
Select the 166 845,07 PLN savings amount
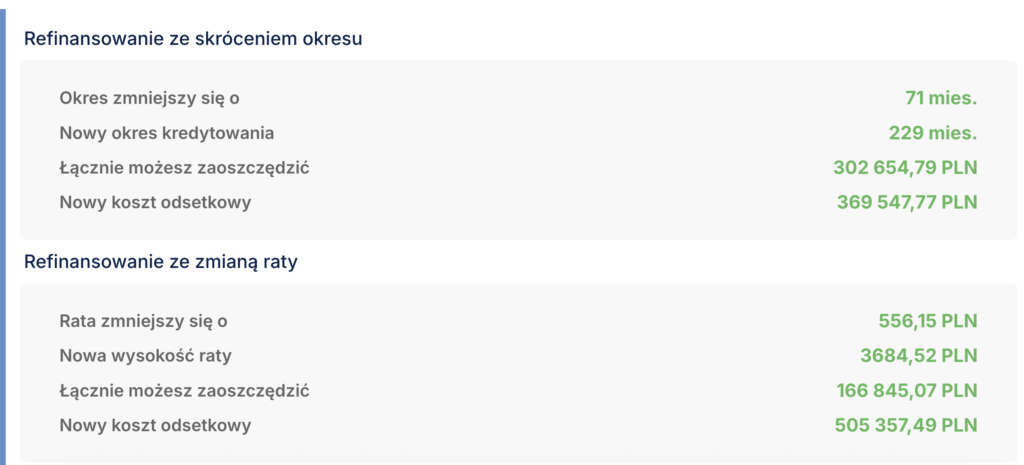coord(906,391)
